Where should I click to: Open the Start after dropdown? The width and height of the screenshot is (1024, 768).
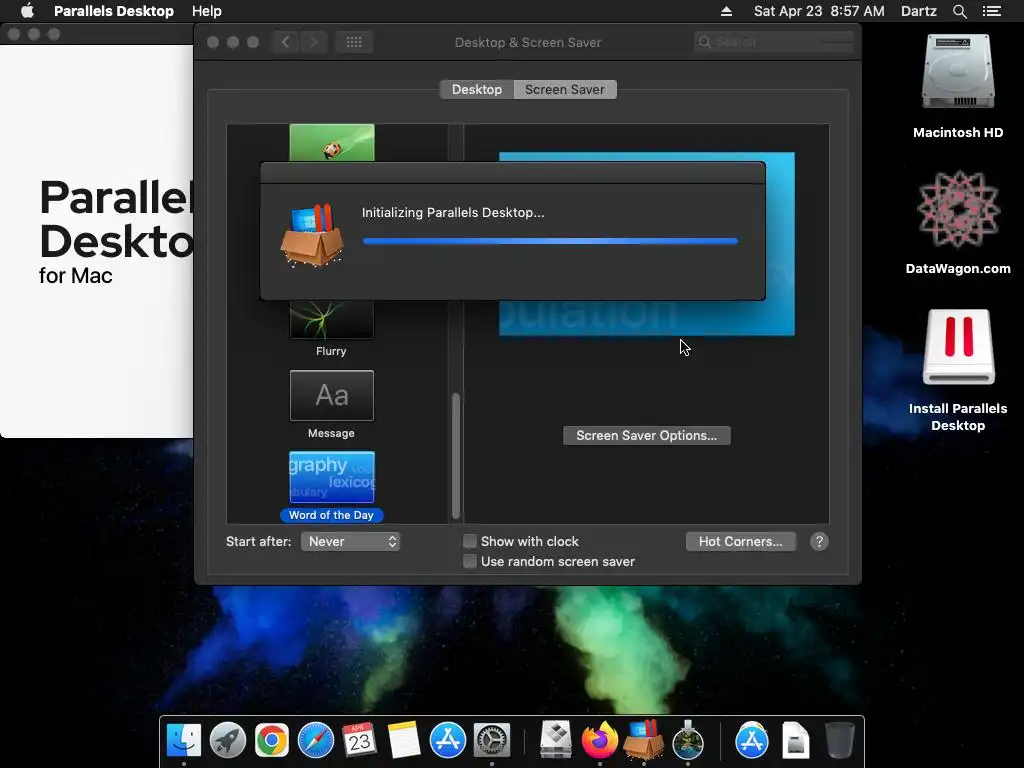click(350, 541)
